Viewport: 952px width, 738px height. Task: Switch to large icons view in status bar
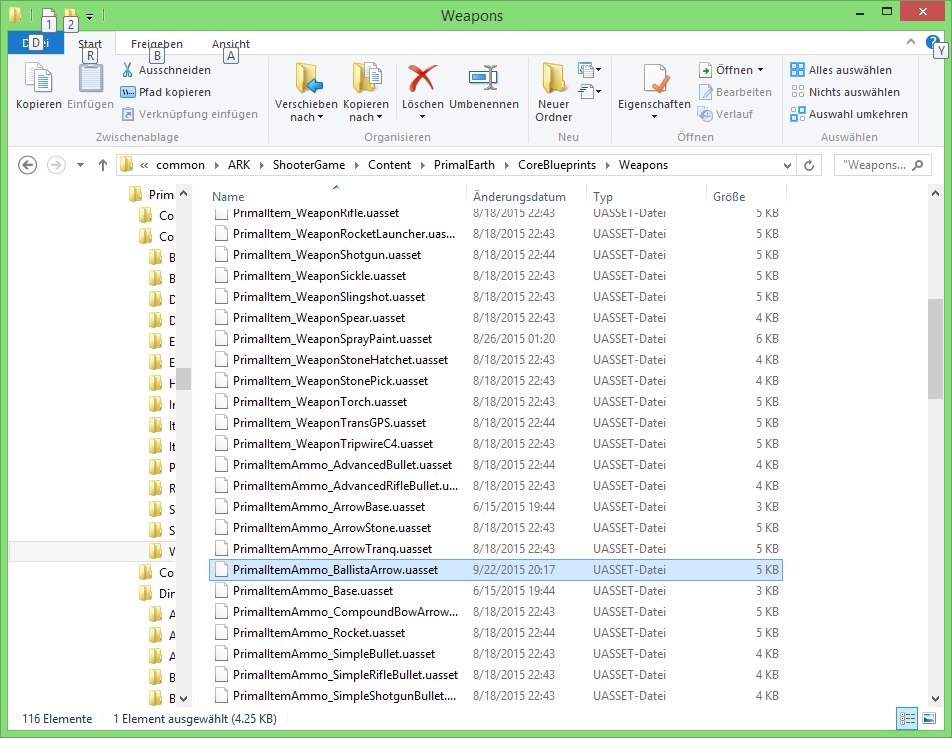[929, 719]
